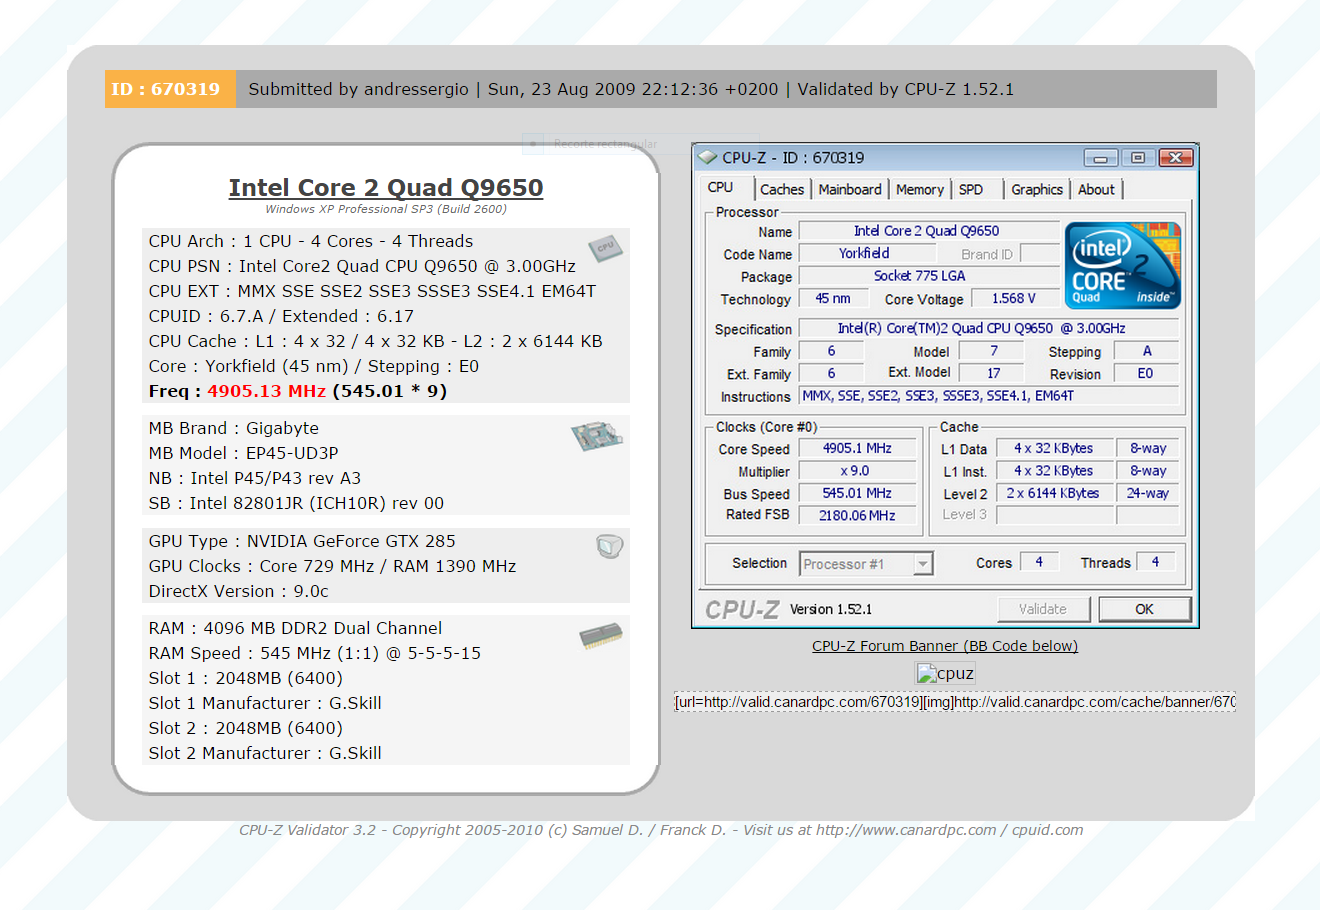Click the Intel Core 2 Quad logo
Image resolution: width=1320 pixels, height=910 pixels.
(x=1123, y=265)
